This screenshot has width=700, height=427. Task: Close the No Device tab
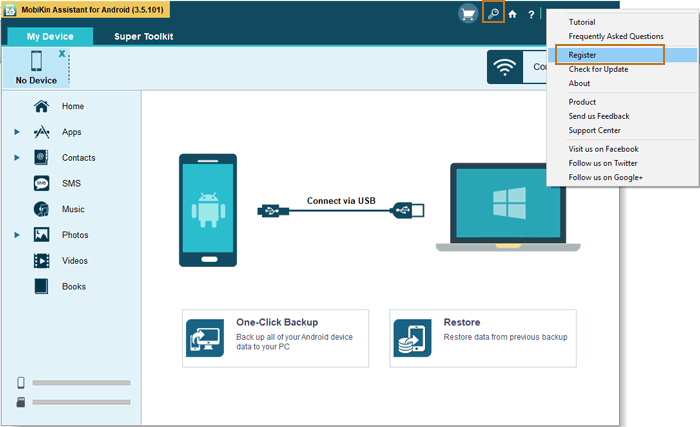click(x=62, y=54)
